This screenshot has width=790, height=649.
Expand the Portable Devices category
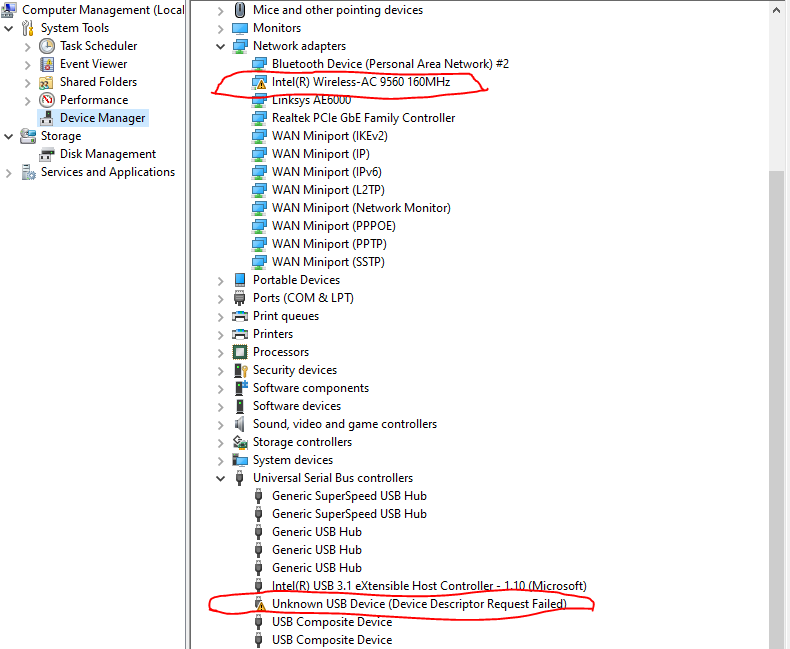tap(221, 280)
